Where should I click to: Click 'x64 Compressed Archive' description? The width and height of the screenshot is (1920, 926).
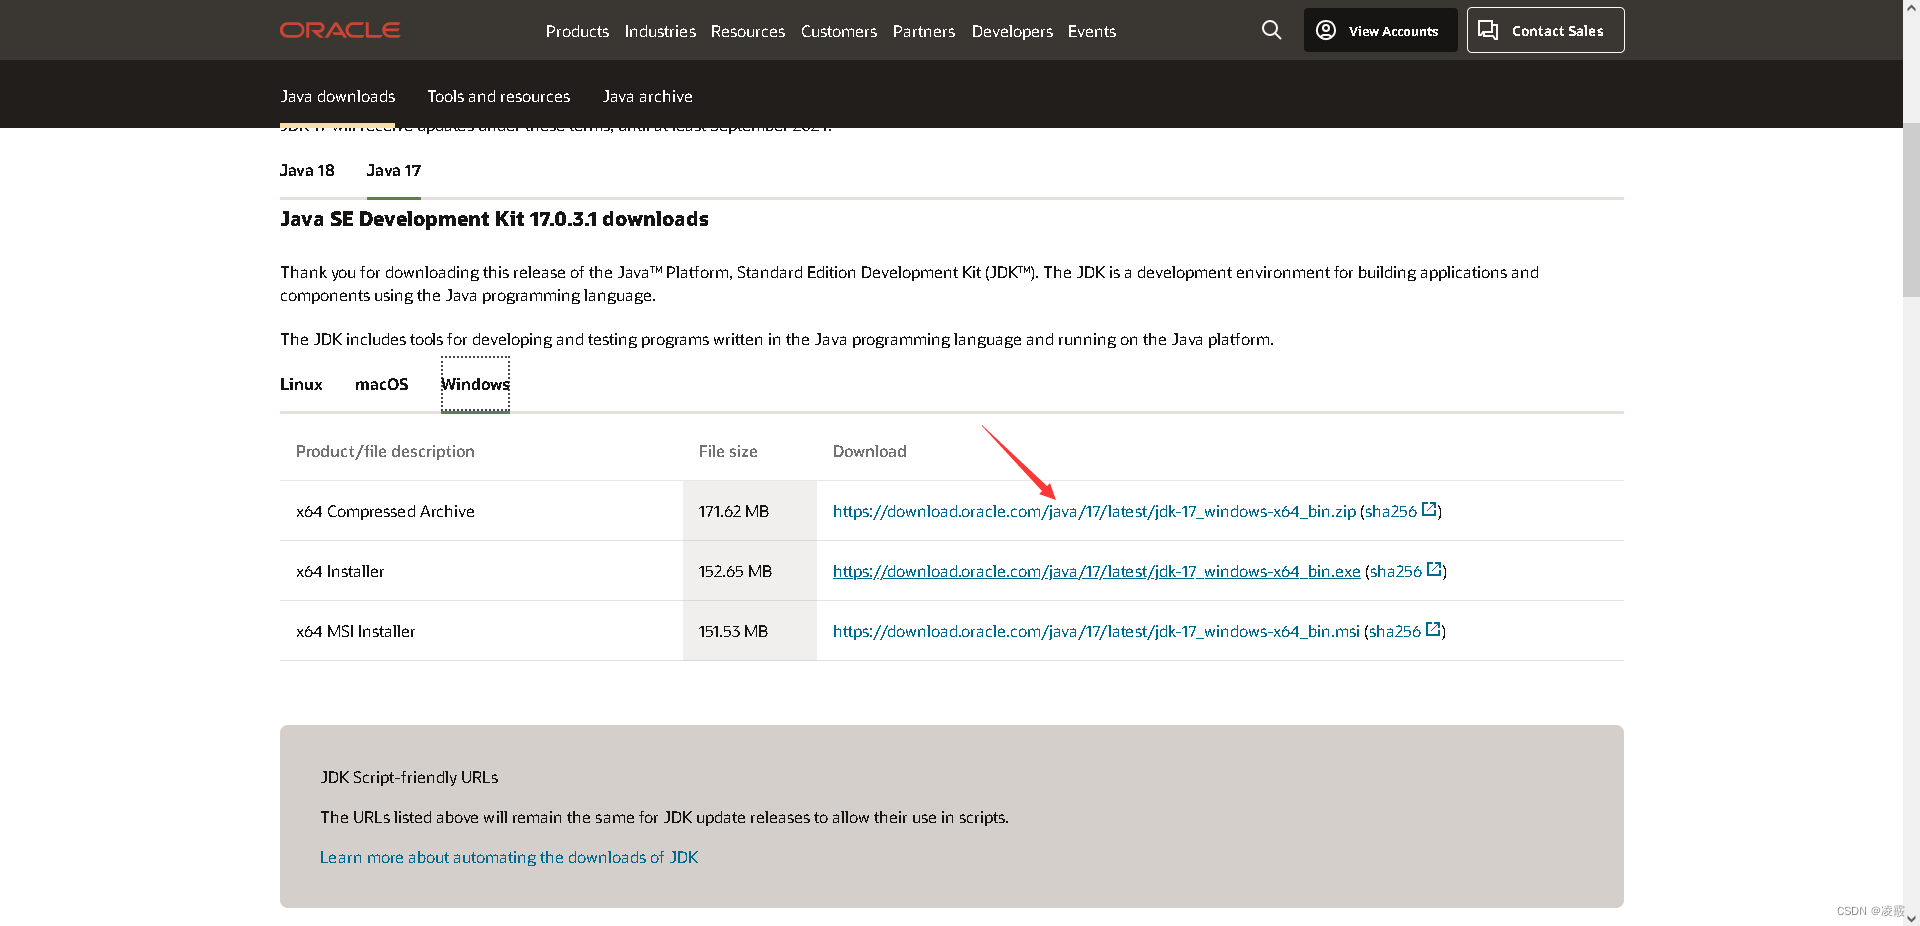(385, 511)
